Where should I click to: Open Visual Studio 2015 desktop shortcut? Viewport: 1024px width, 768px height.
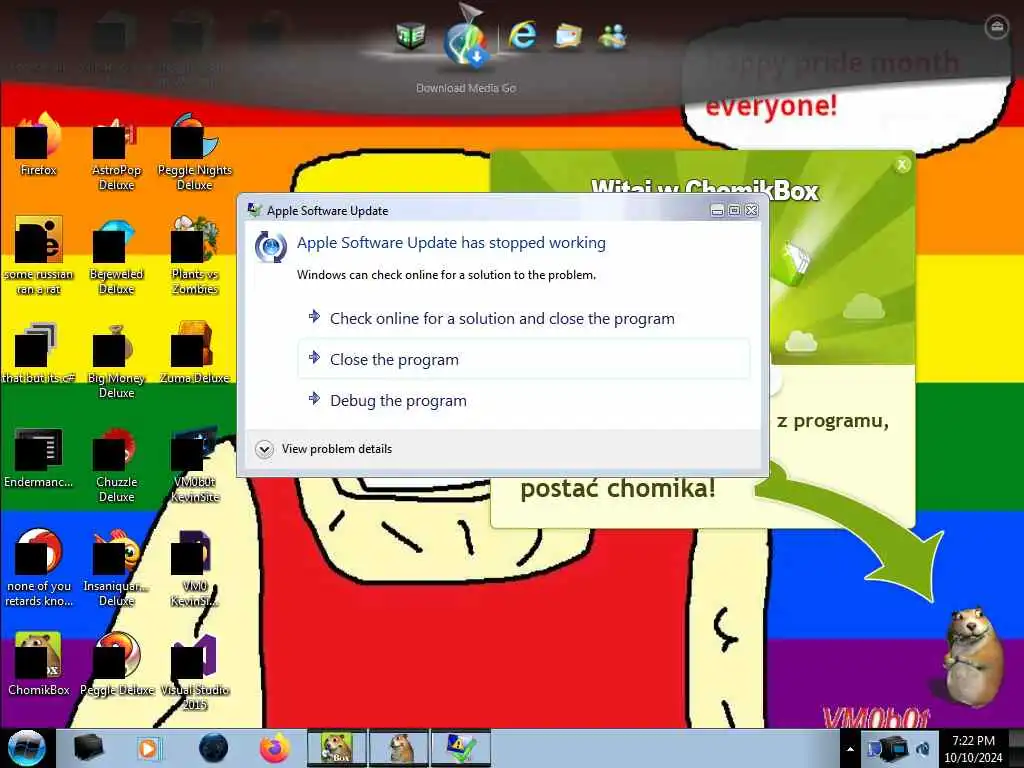tap(195, 672)
